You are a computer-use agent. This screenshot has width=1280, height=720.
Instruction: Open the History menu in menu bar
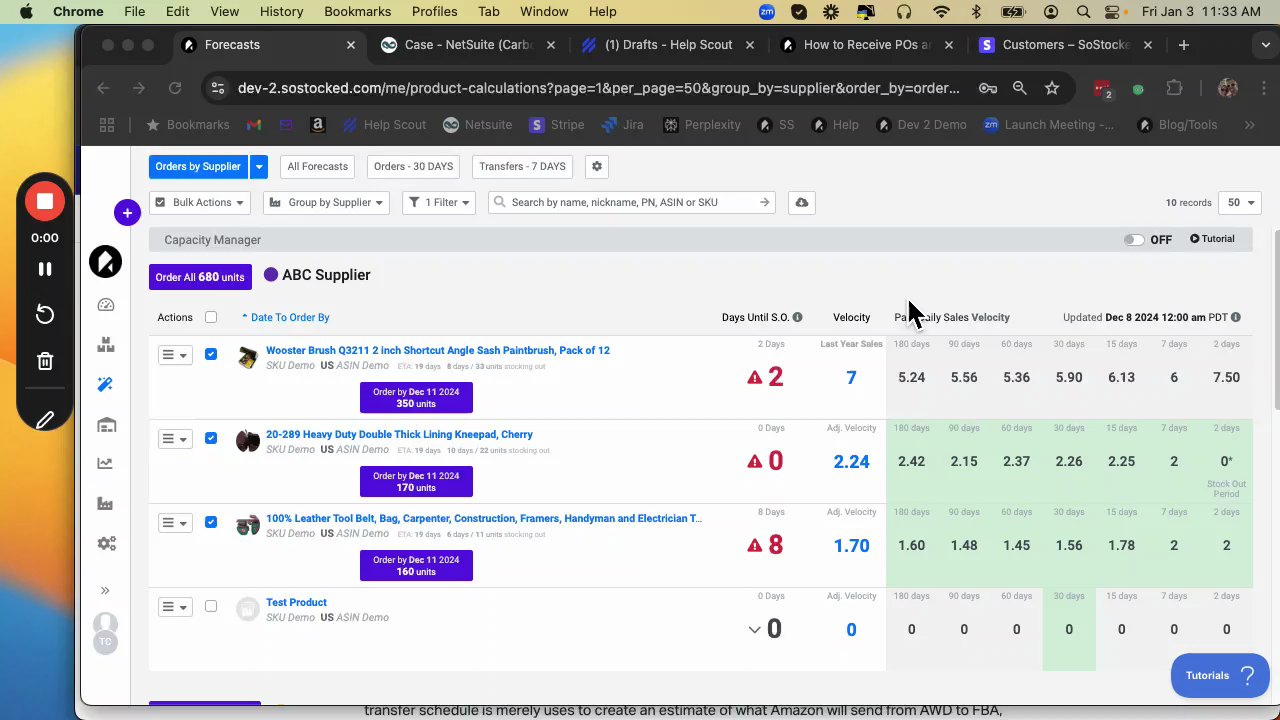coord(281,12)
